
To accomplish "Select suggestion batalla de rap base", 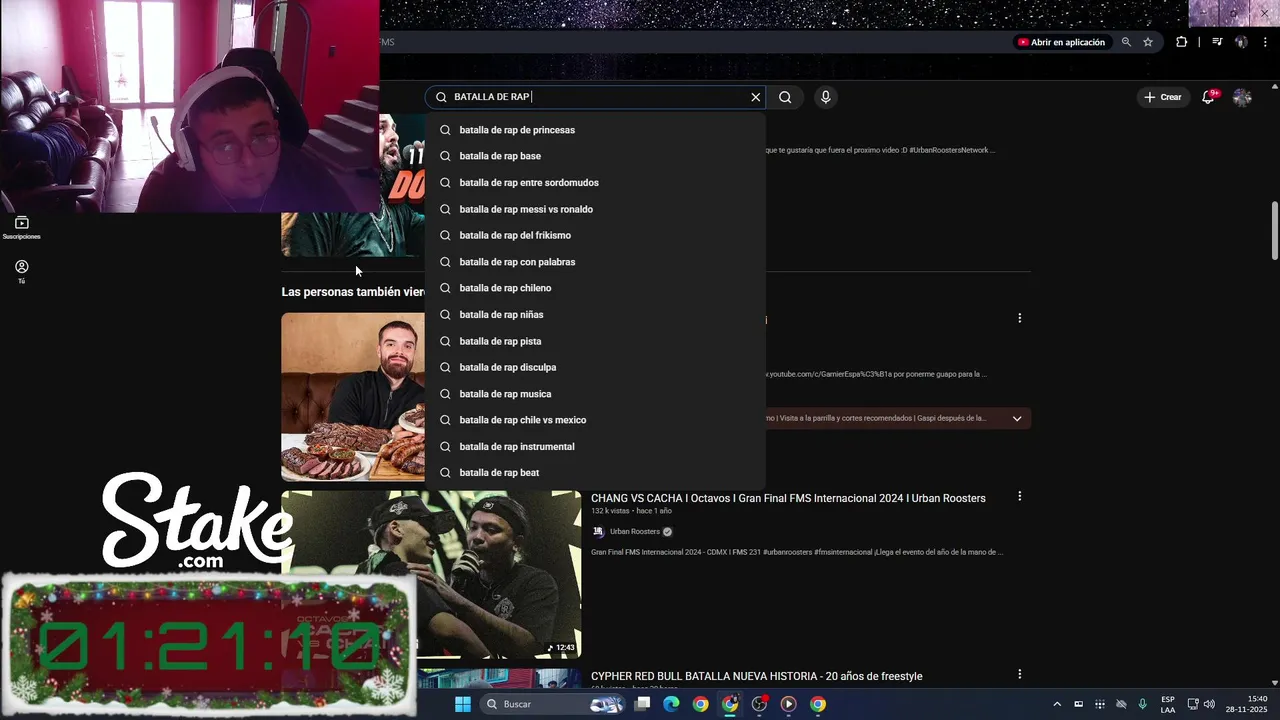I will (x=595, y=156).
